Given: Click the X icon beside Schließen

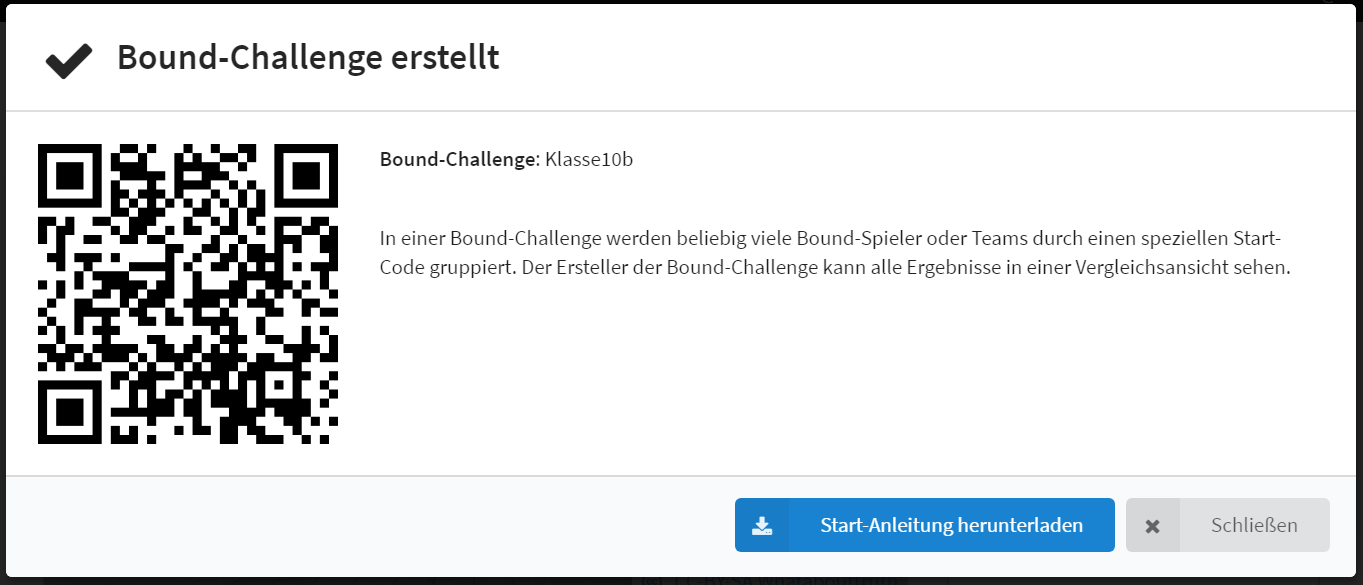Looking at the screenshot, I should pyautogui.click(x=1152, y=526).
